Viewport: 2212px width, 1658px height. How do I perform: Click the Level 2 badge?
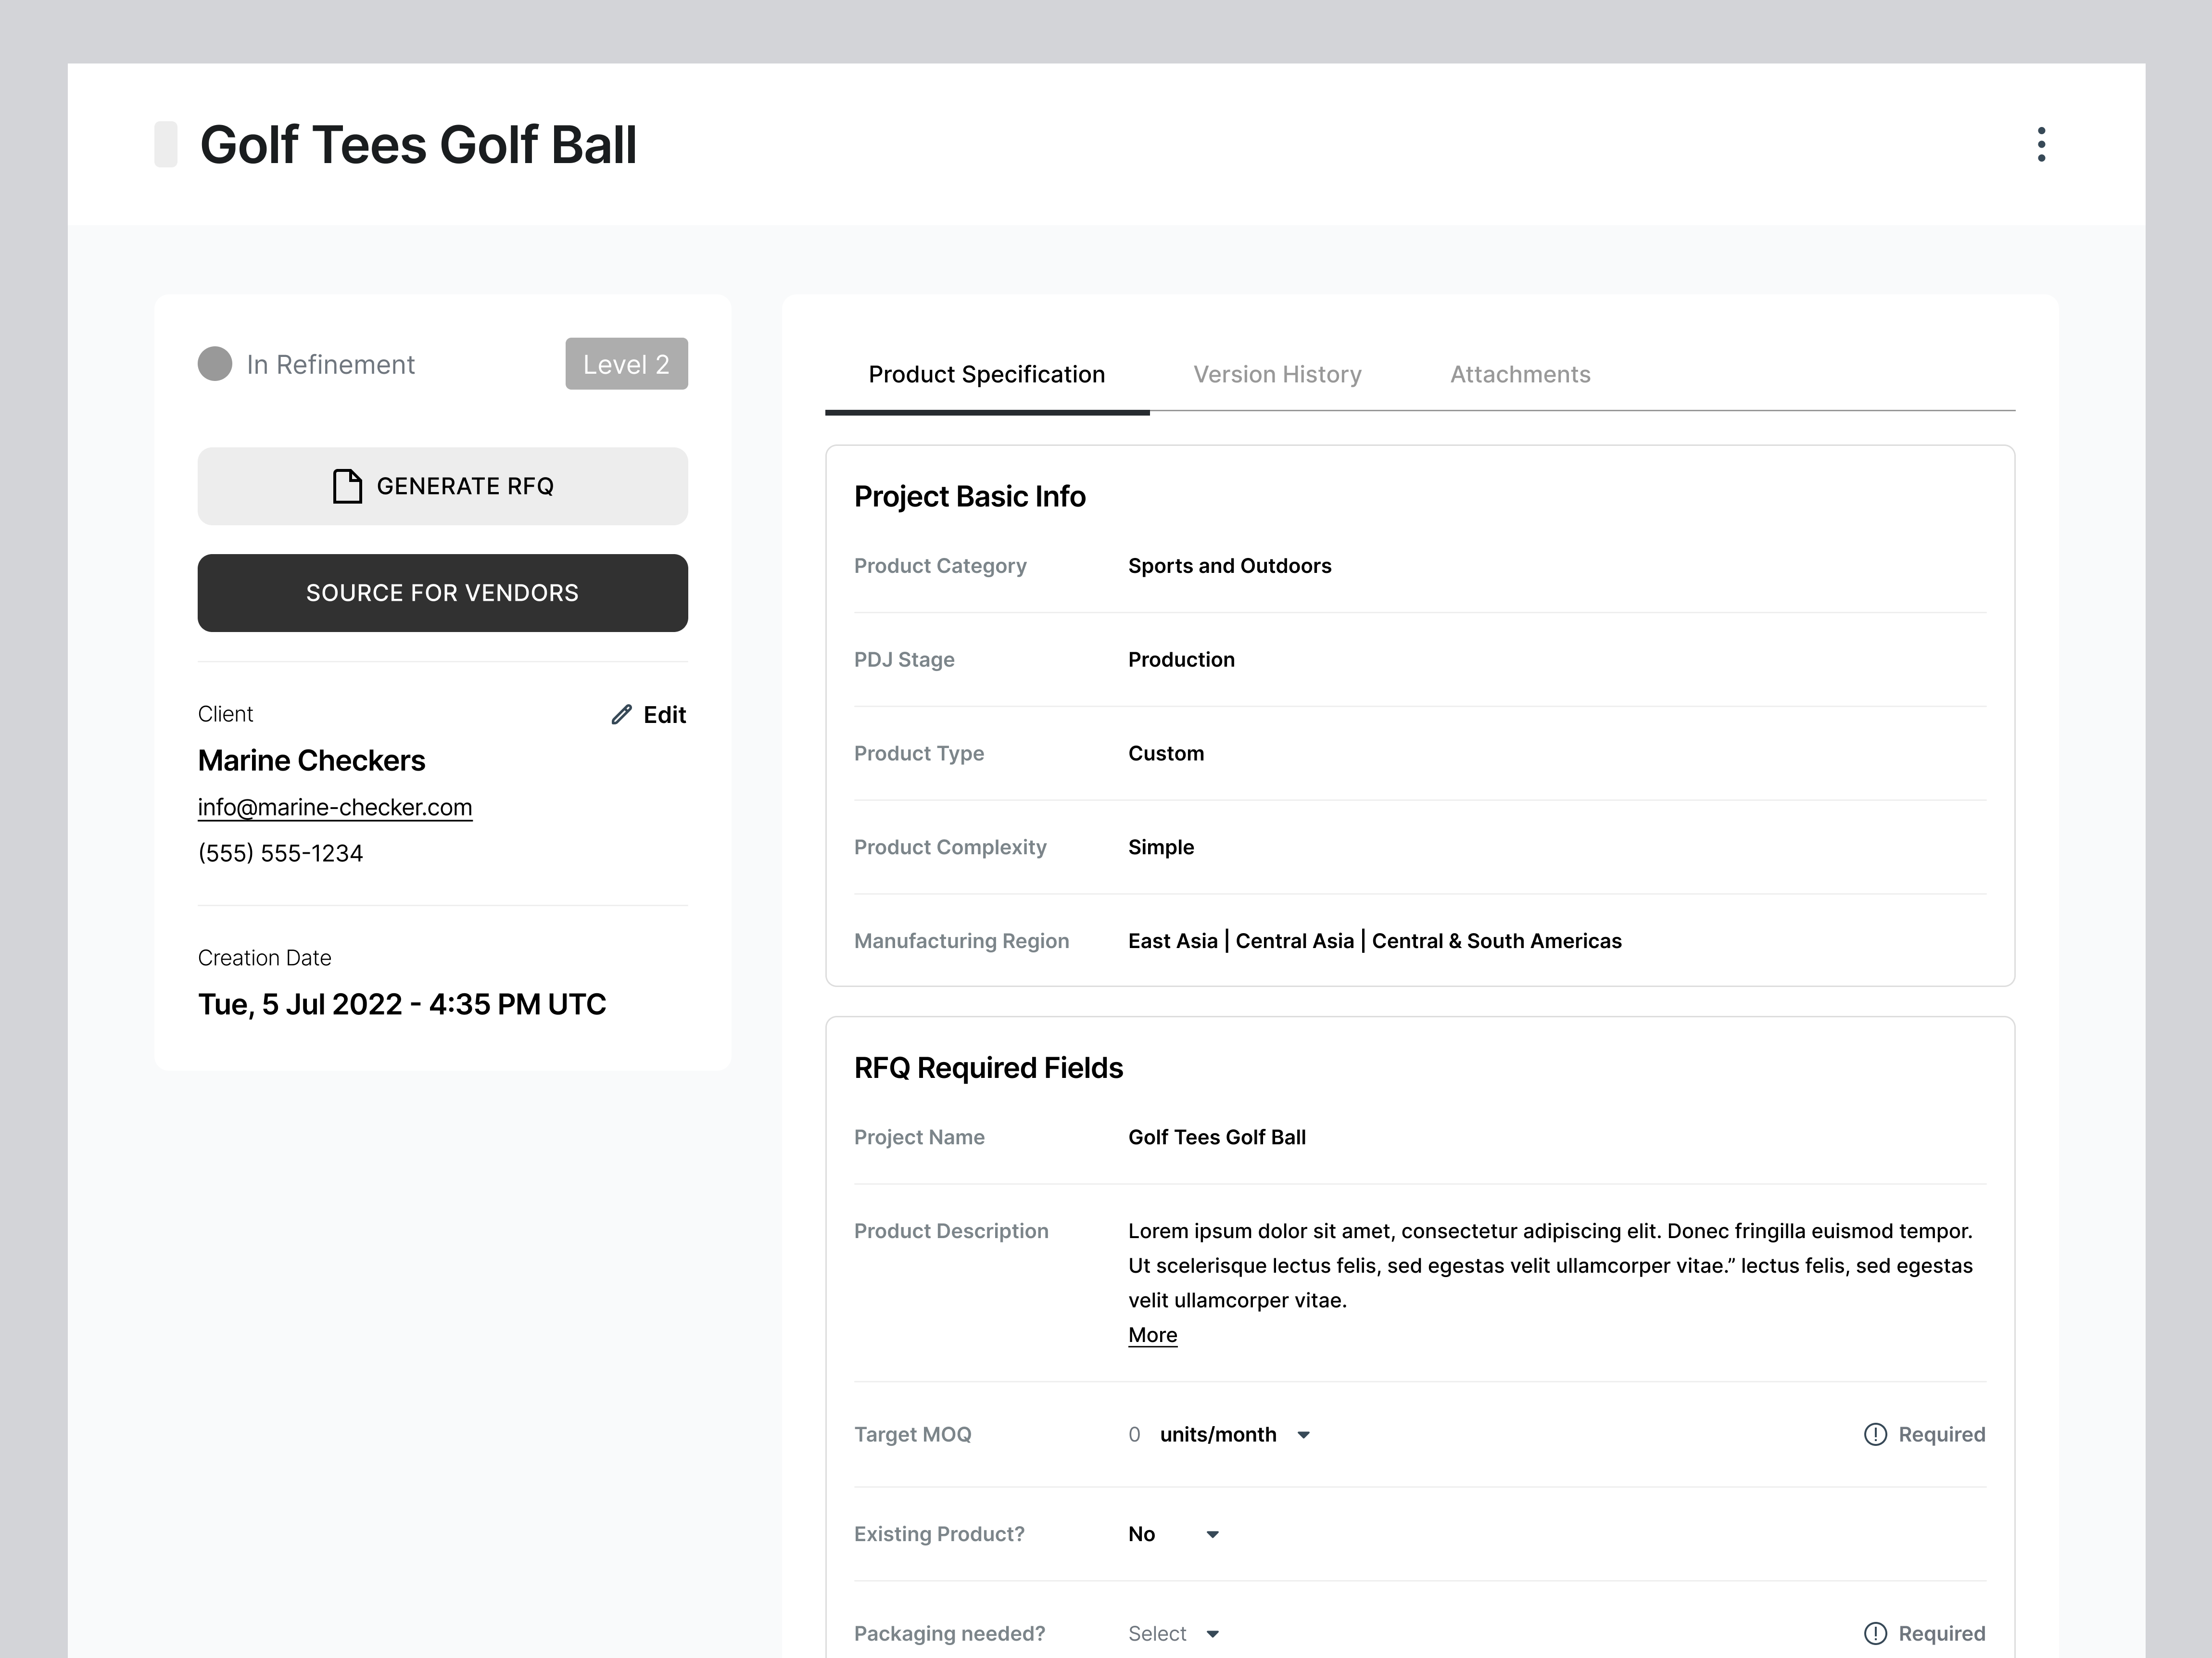pyautogui.click(x=626, y=364)
